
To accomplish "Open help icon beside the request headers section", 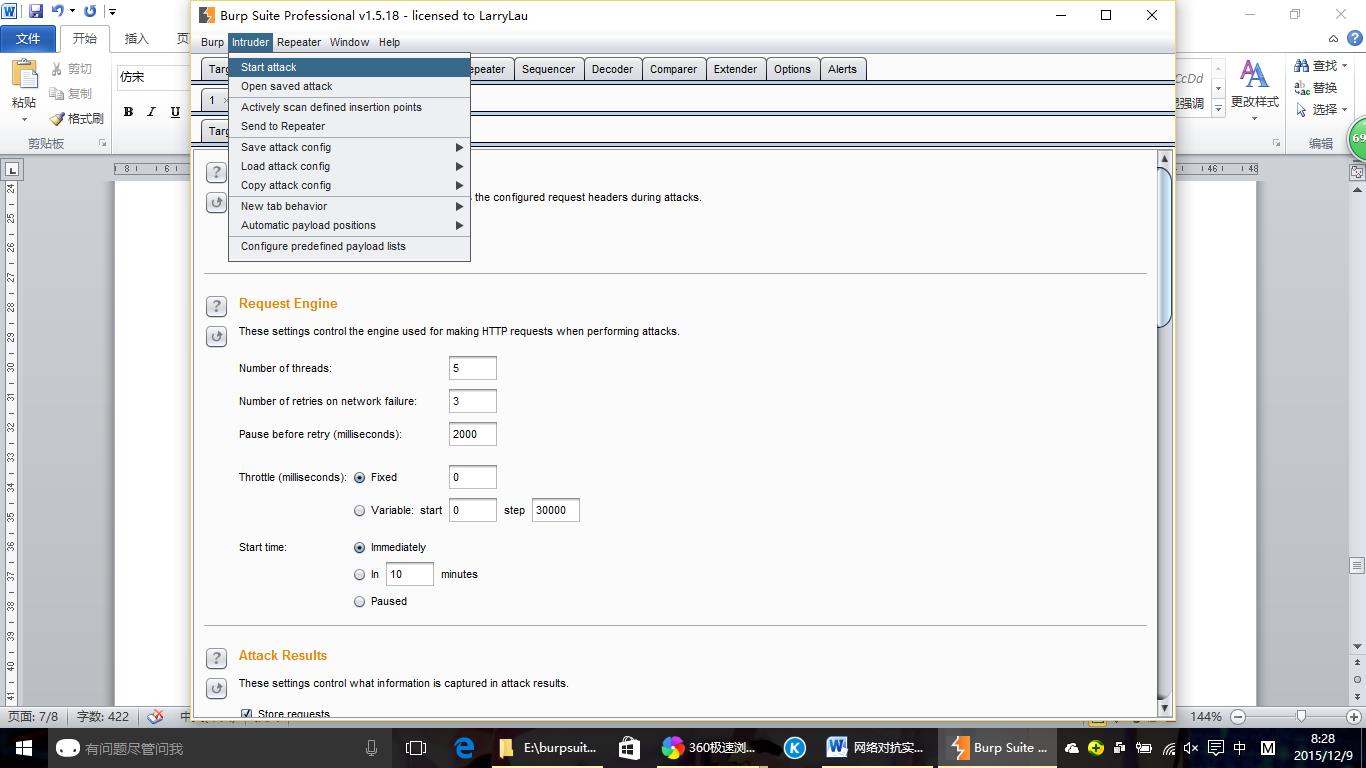I will [216, 172].
